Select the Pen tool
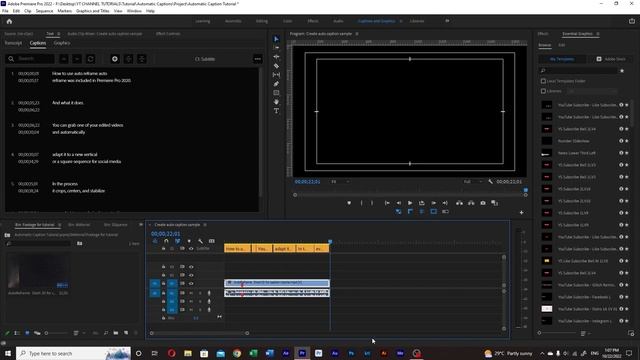Viewport: 640px width, 360px height. [x=276, y=84]
